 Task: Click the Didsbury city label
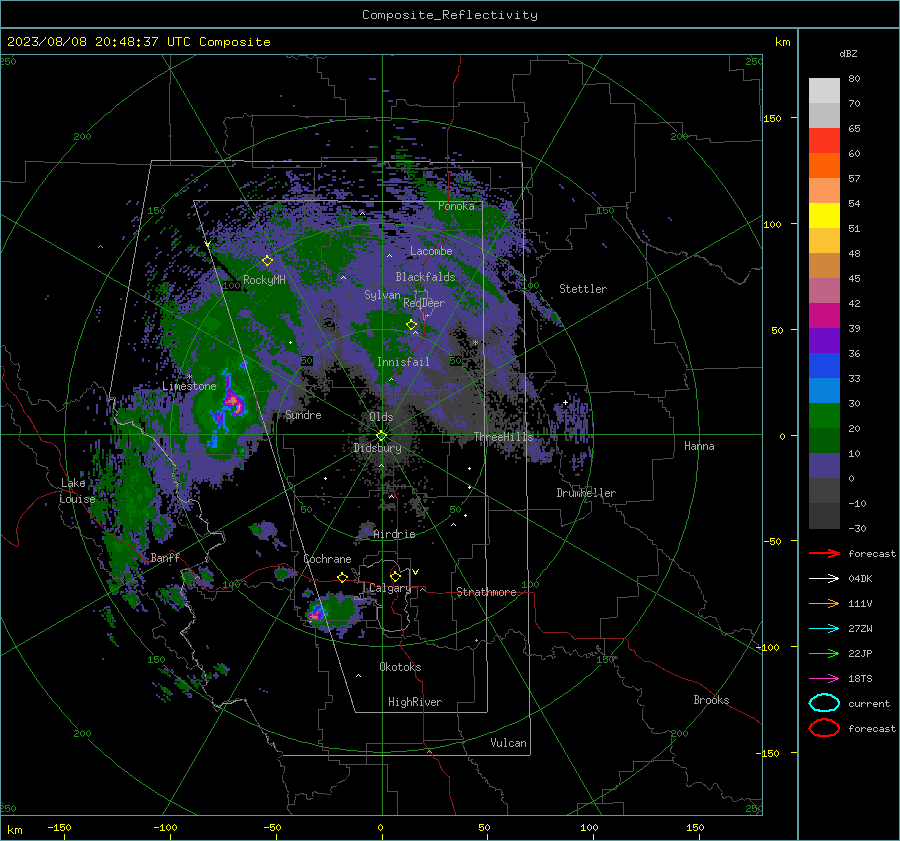coord(377,448)
